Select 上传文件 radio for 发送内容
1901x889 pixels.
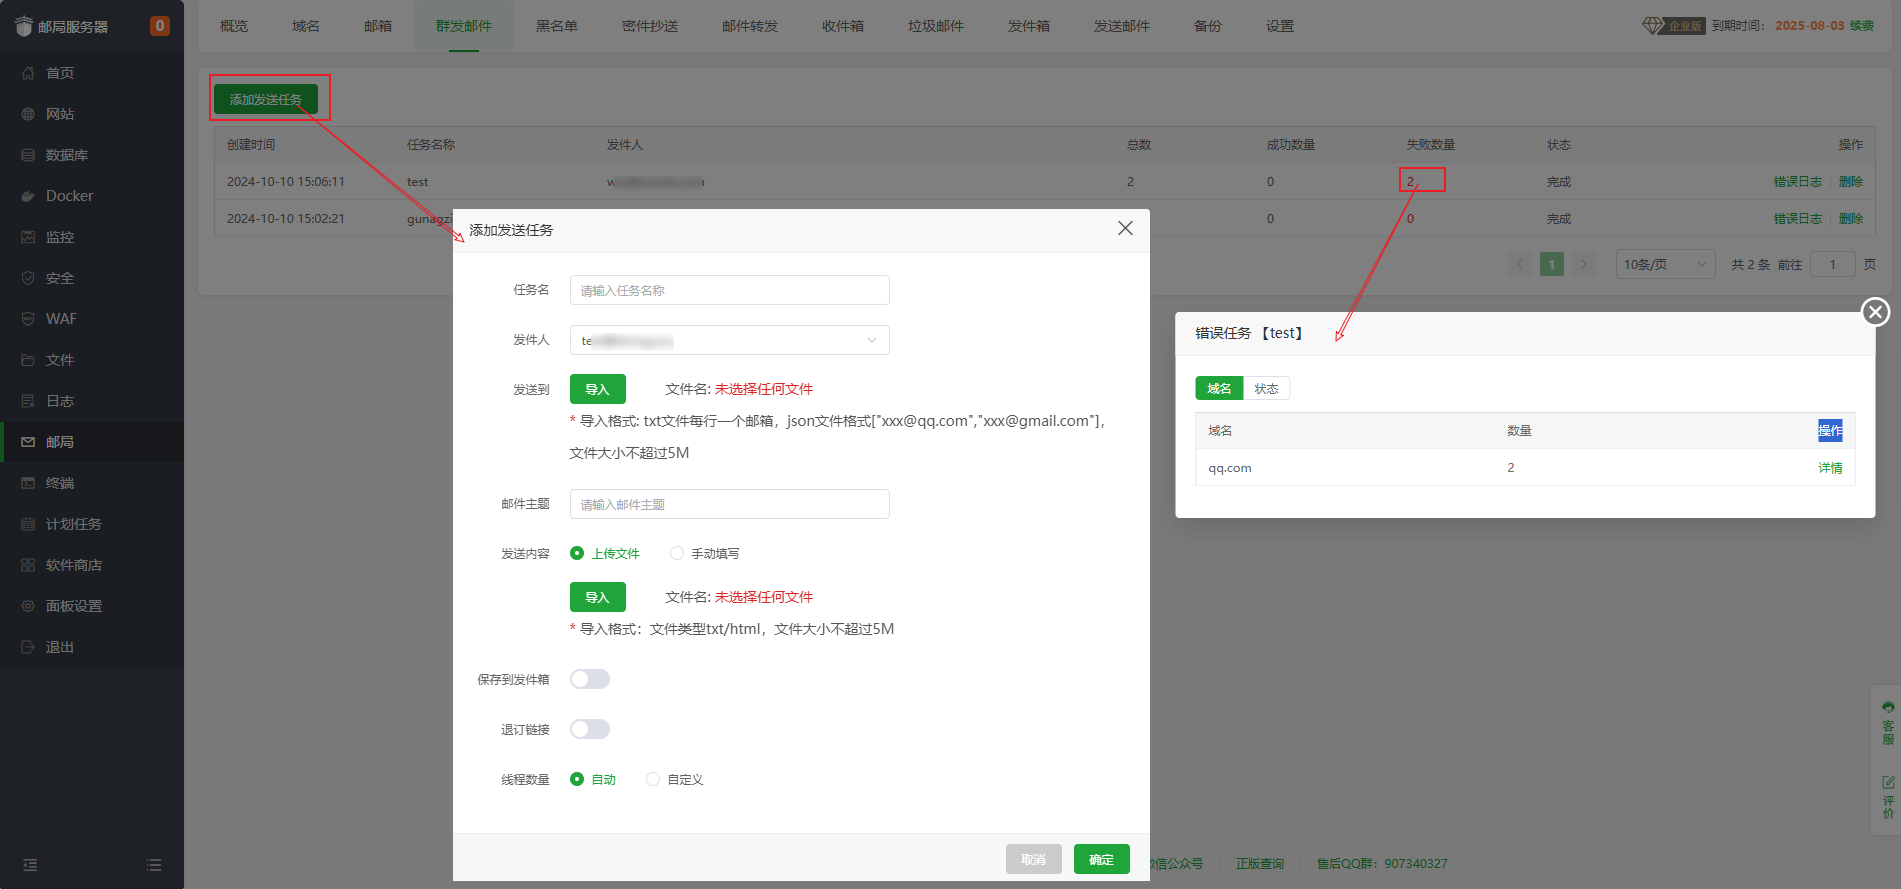[x=577, y=553]
